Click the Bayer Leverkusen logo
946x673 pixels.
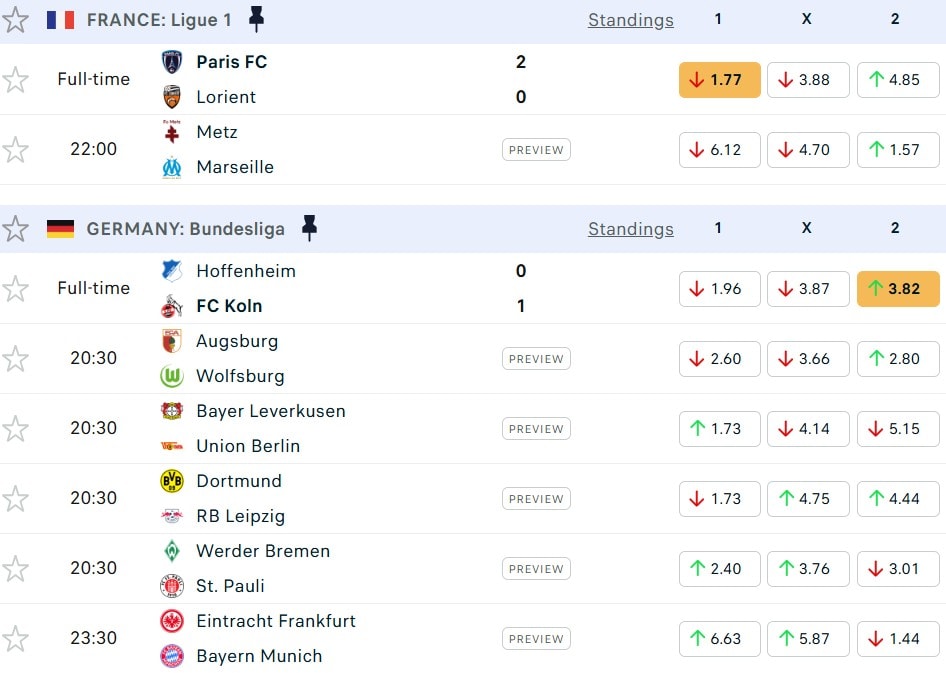click(x=172, y=411)
